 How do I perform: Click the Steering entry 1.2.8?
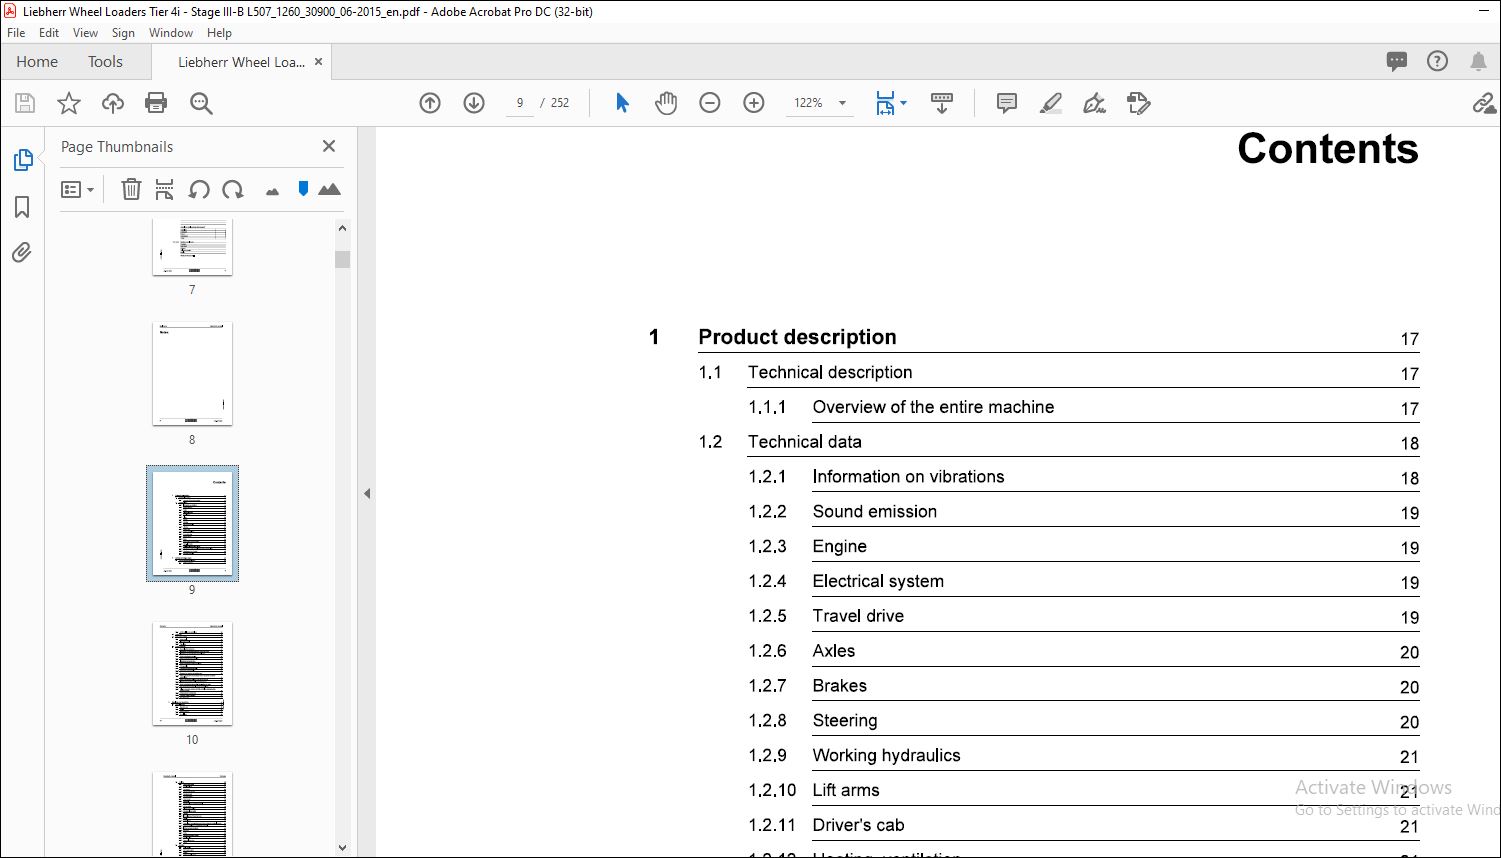tap(844, 721)
